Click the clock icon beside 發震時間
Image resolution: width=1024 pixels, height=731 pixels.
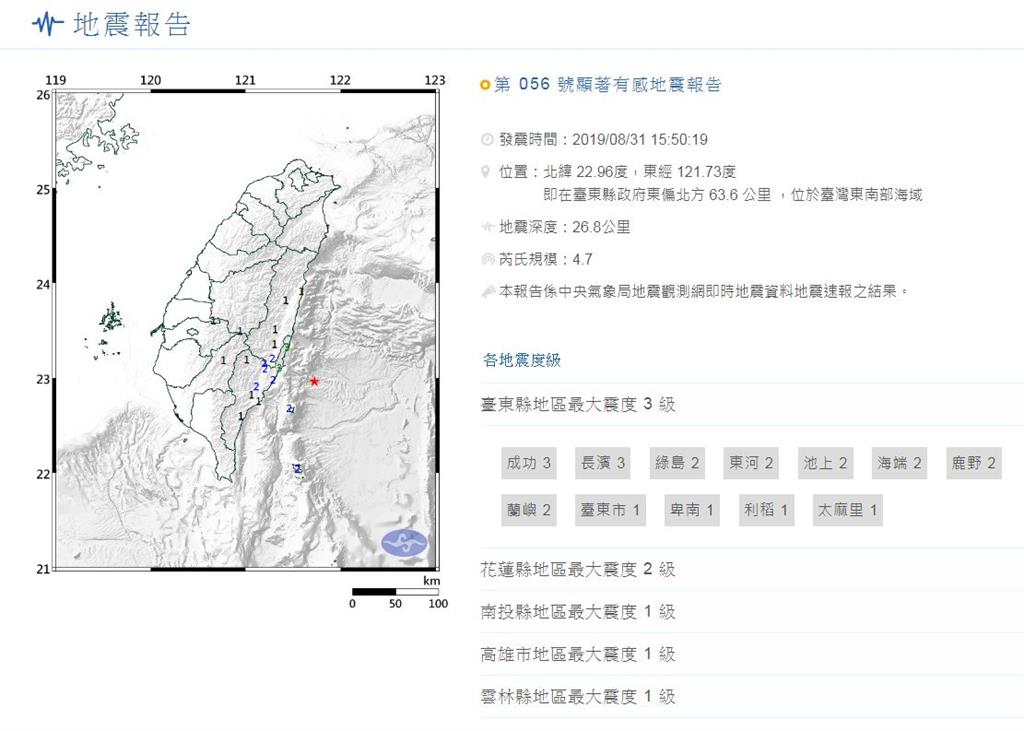coord(487,139)
